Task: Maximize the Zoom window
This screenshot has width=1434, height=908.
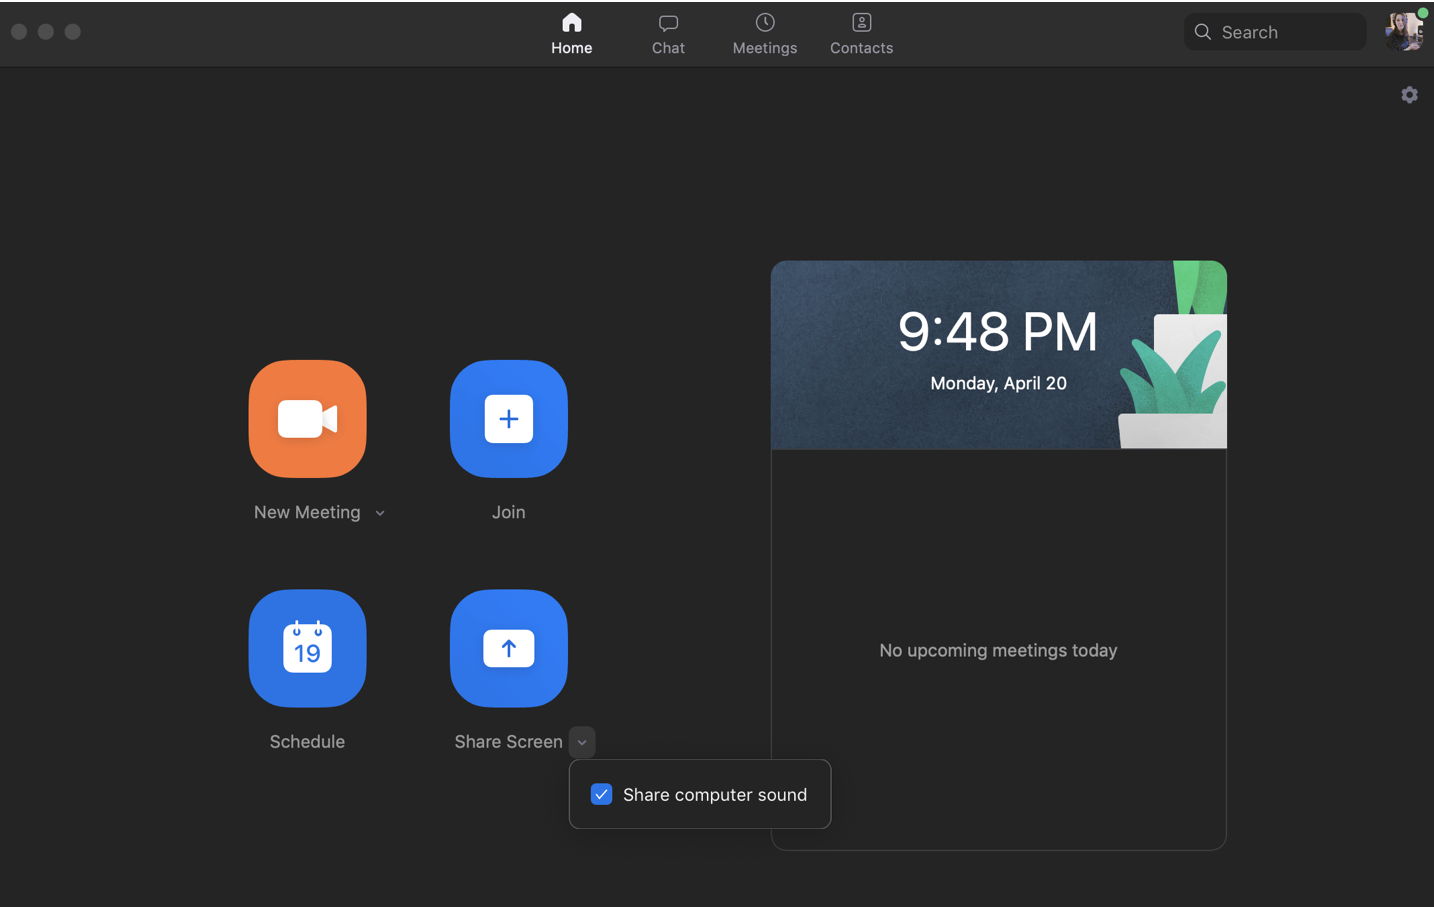Action: 73,32
